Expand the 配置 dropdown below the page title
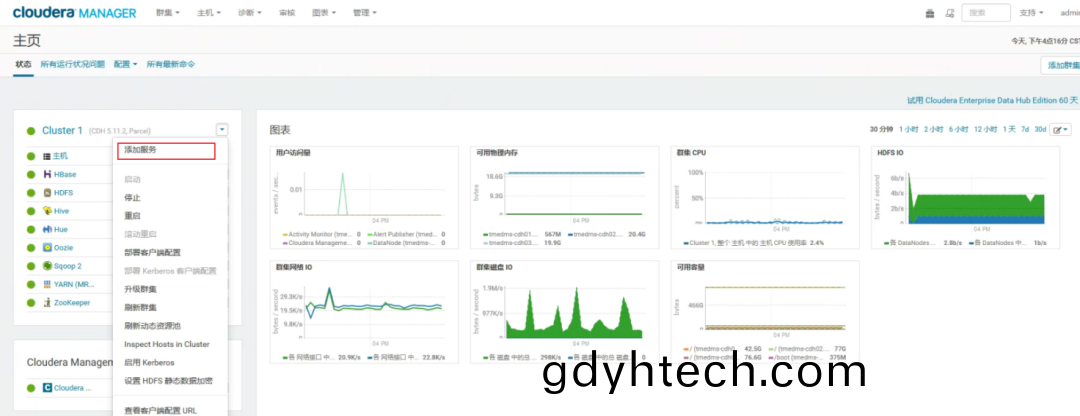1080x416 pixels. coord(126,64)
